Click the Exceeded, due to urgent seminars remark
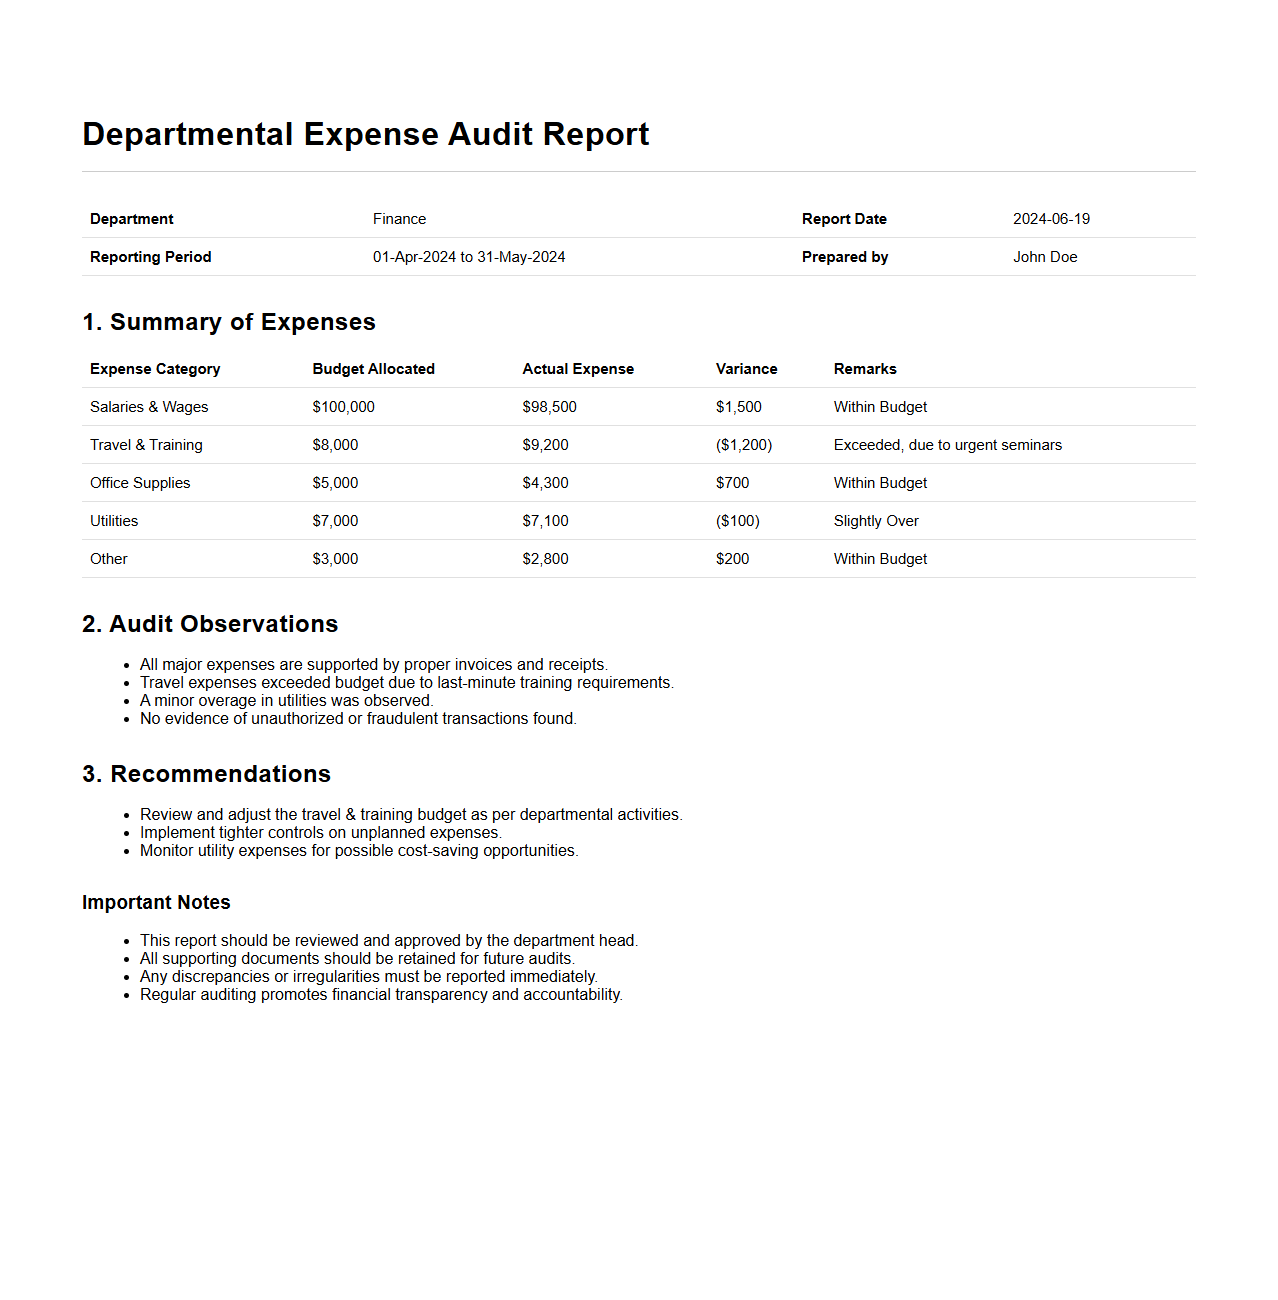This screenshot has height=1300, width=1278. pyautogui.click(x=947, y=445)
